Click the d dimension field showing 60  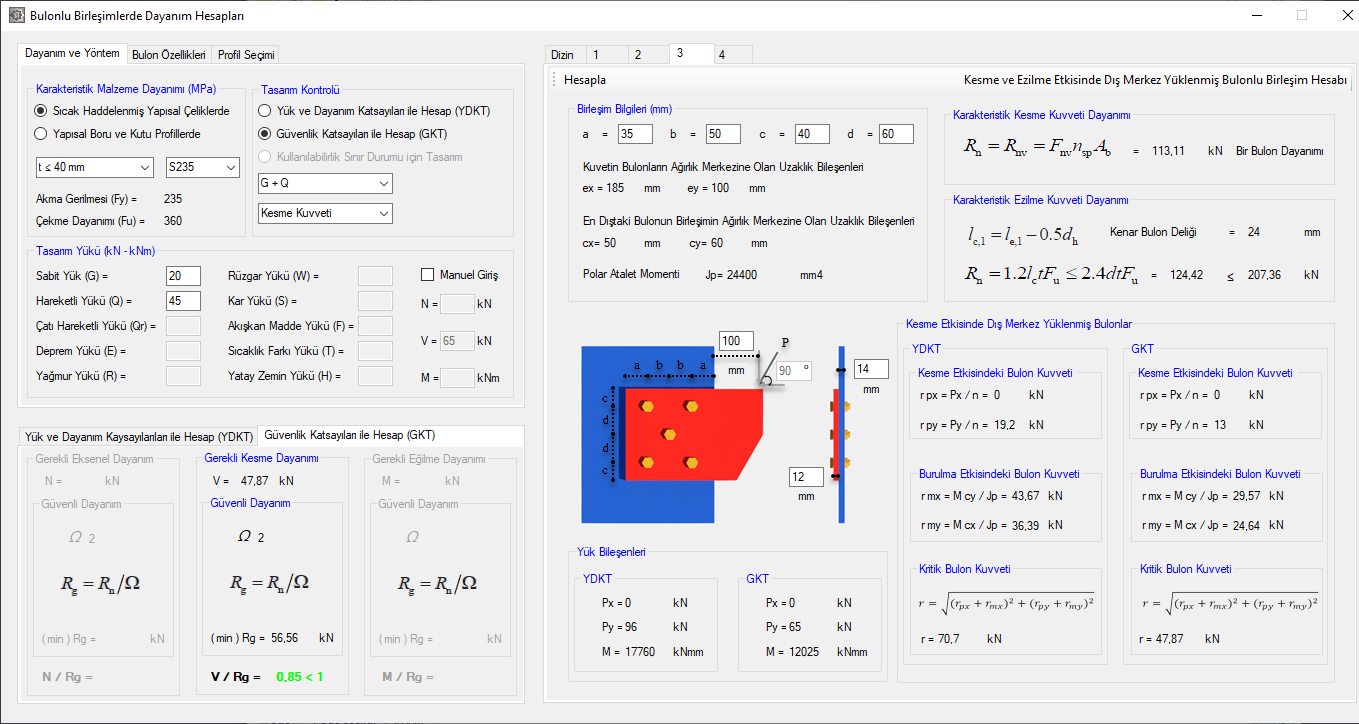click(898, 134)
